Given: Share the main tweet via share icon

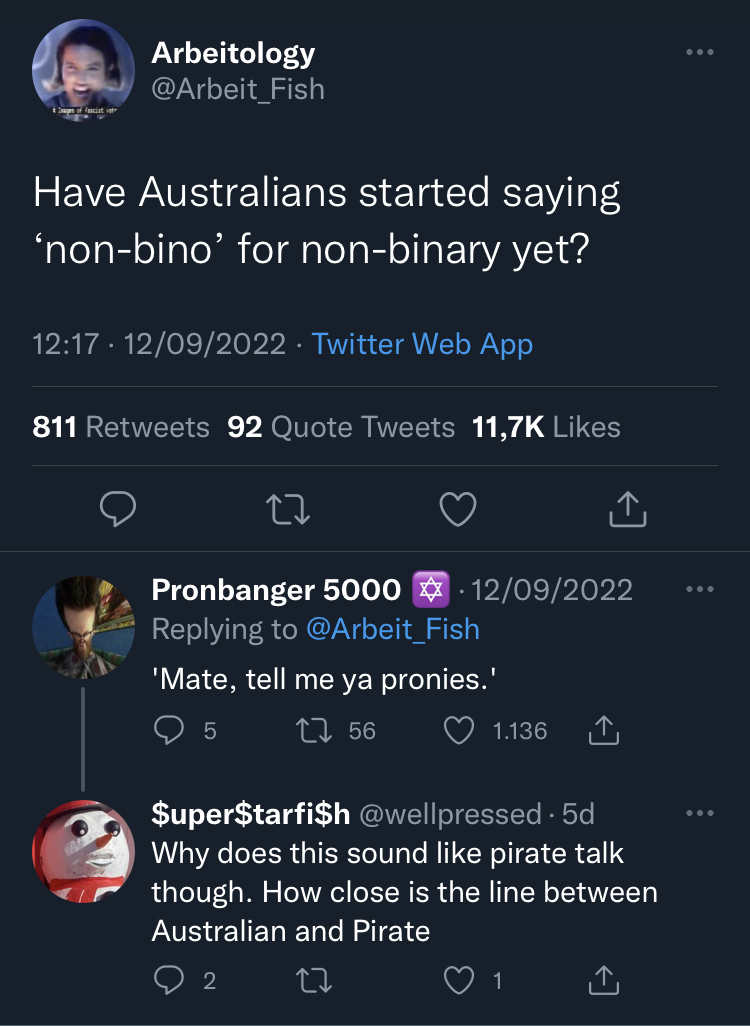Looking at the screenshot, I should point(627,508).
